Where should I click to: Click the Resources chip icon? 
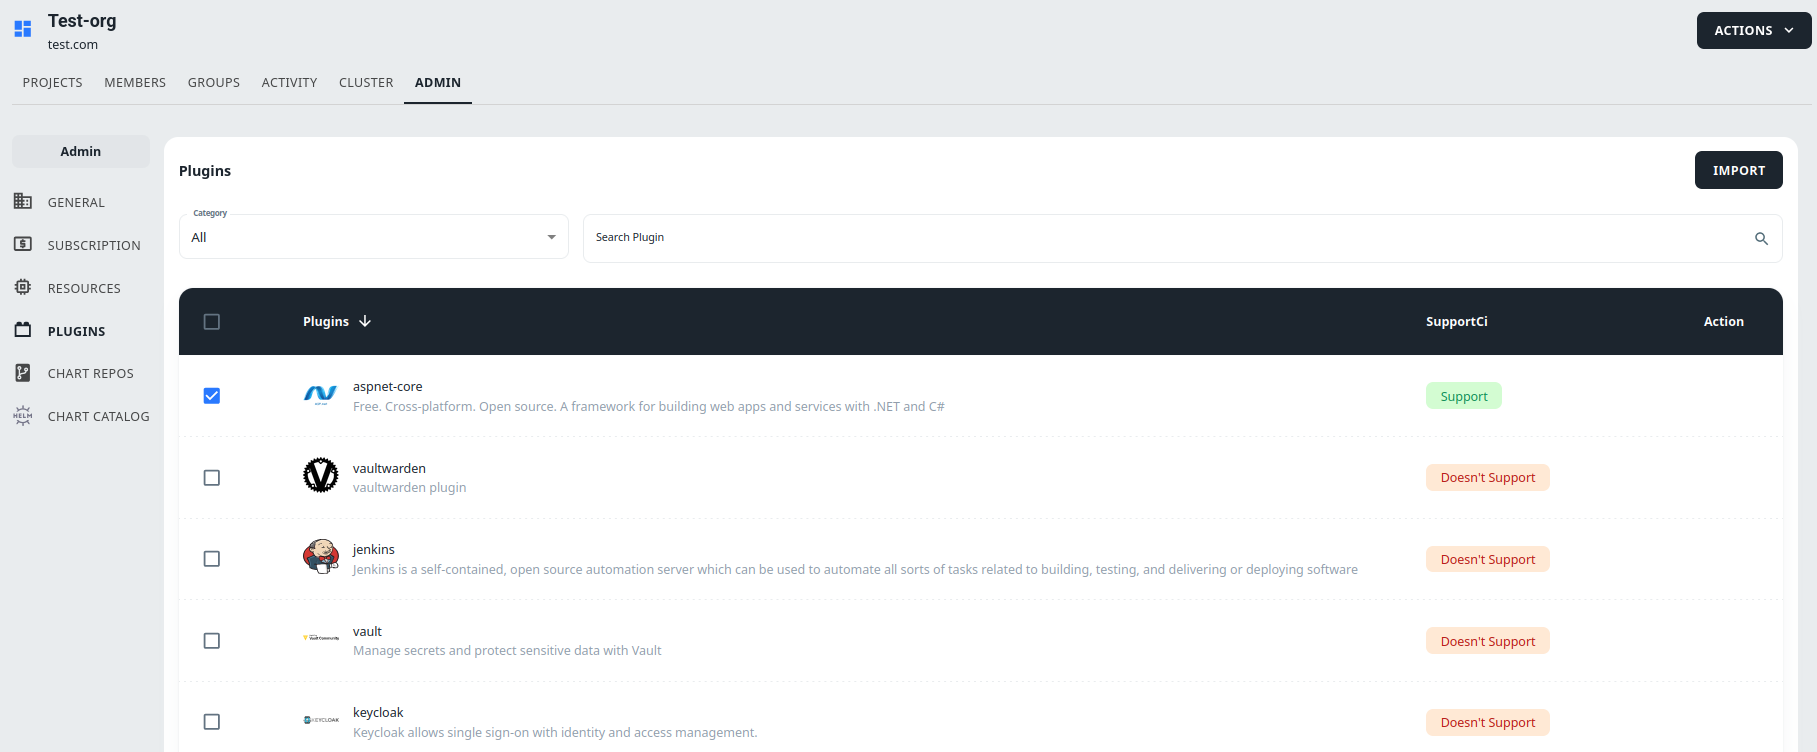coord(23,287)
